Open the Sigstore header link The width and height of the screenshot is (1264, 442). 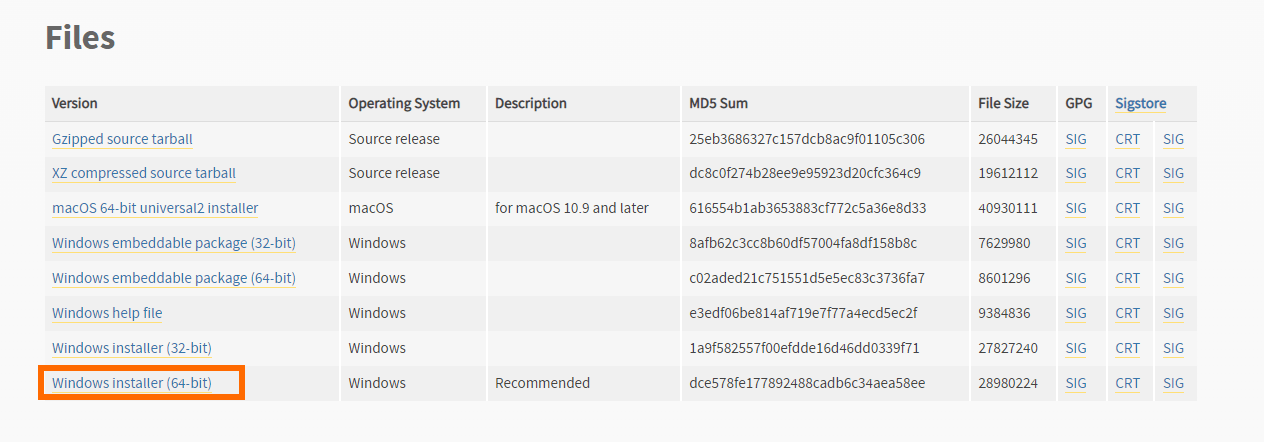[x=1141, y=103]
